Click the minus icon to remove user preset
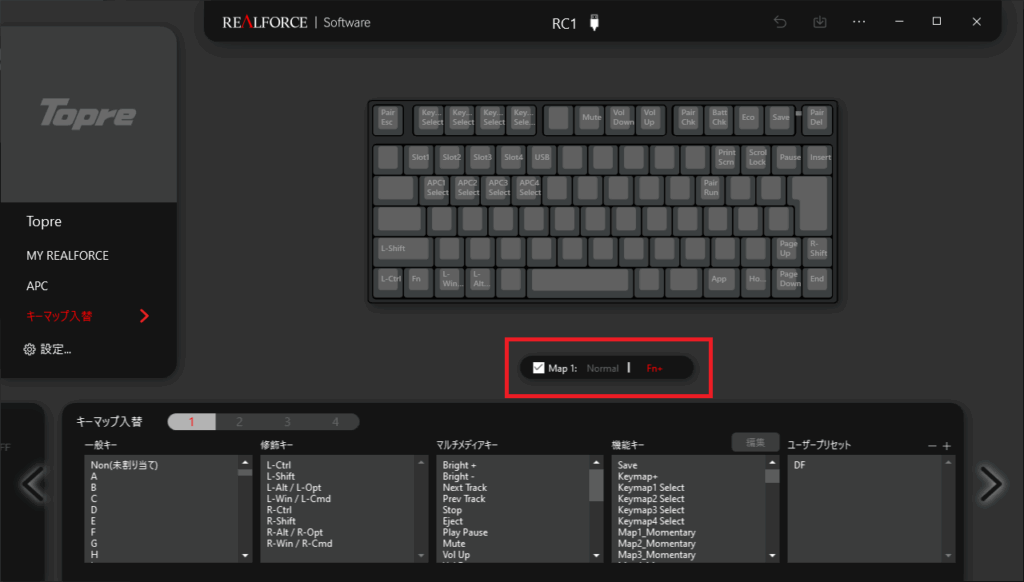 pyautogui.click(x=932, y=445)
